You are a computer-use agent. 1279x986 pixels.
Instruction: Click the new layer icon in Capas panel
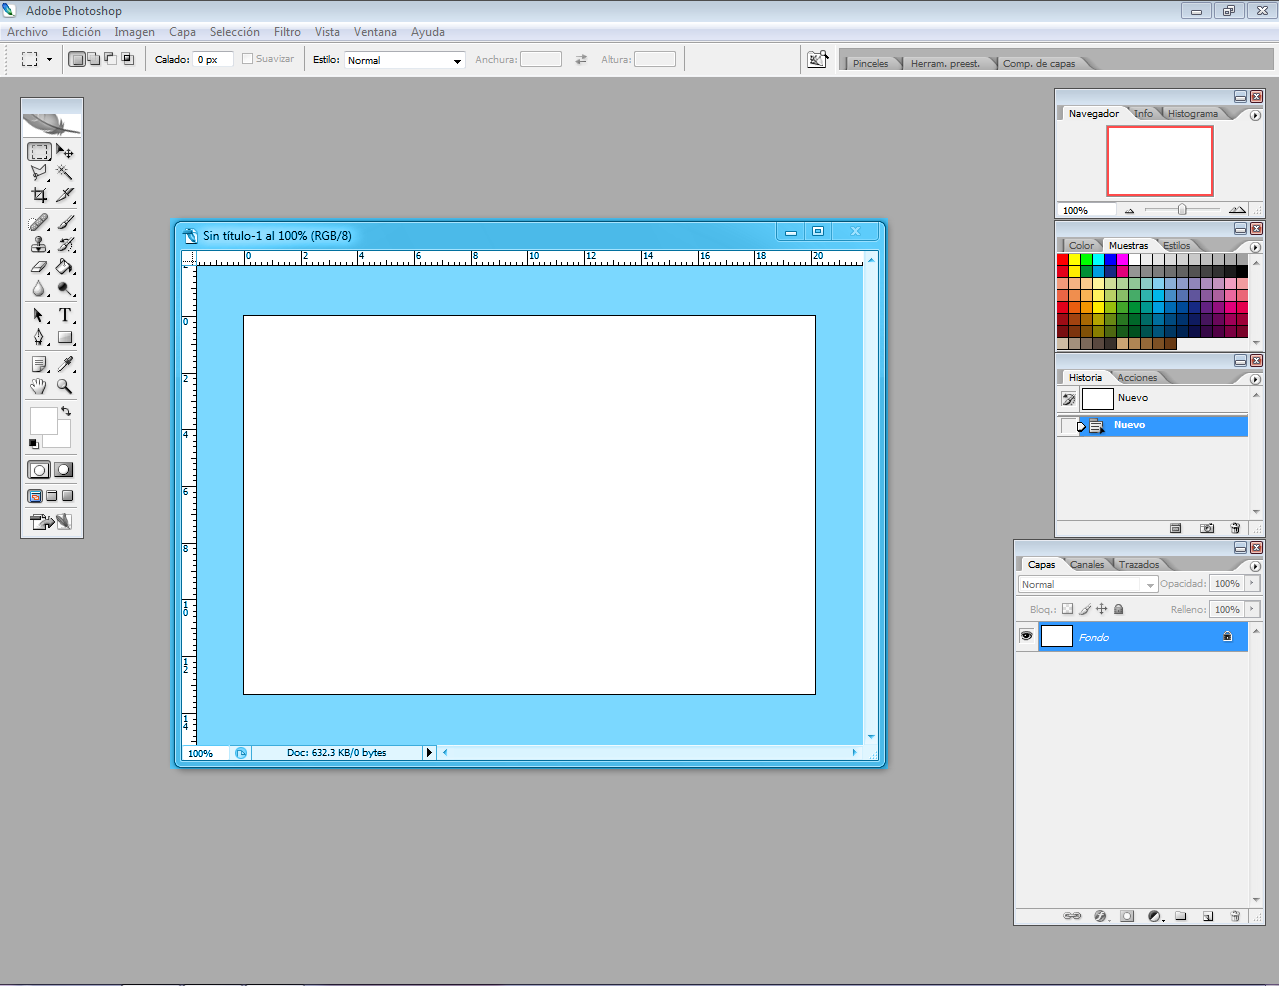pyautogui.click(x=1208, y=916)
